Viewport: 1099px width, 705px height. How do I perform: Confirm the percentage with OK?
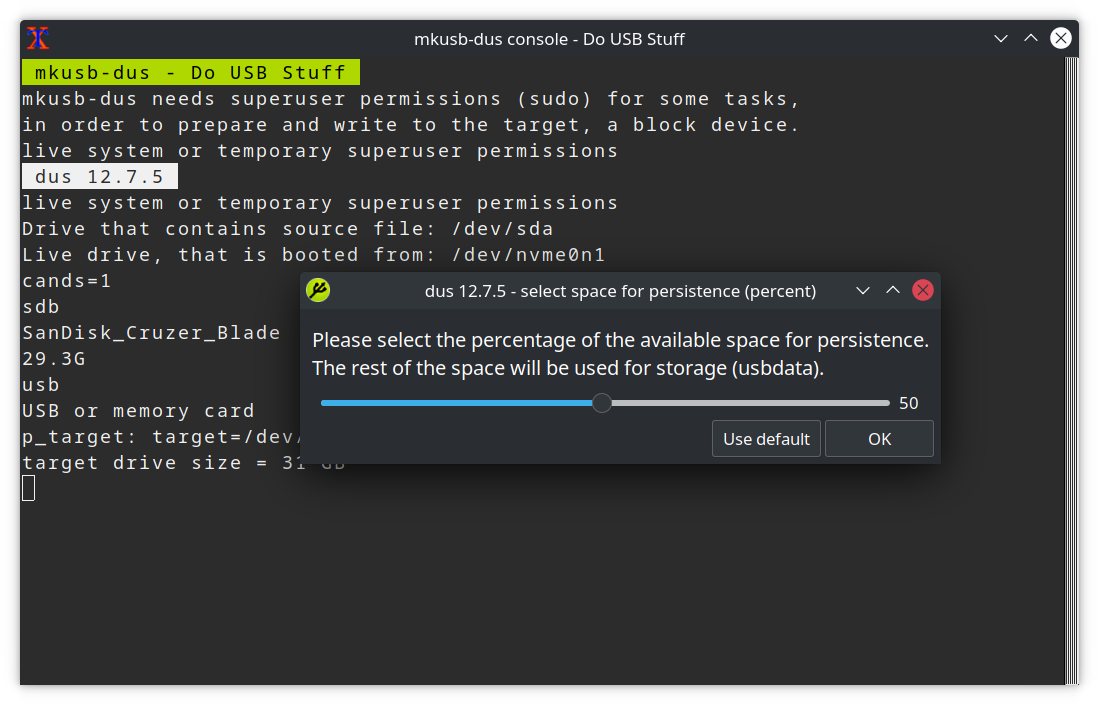pos(879,439)
